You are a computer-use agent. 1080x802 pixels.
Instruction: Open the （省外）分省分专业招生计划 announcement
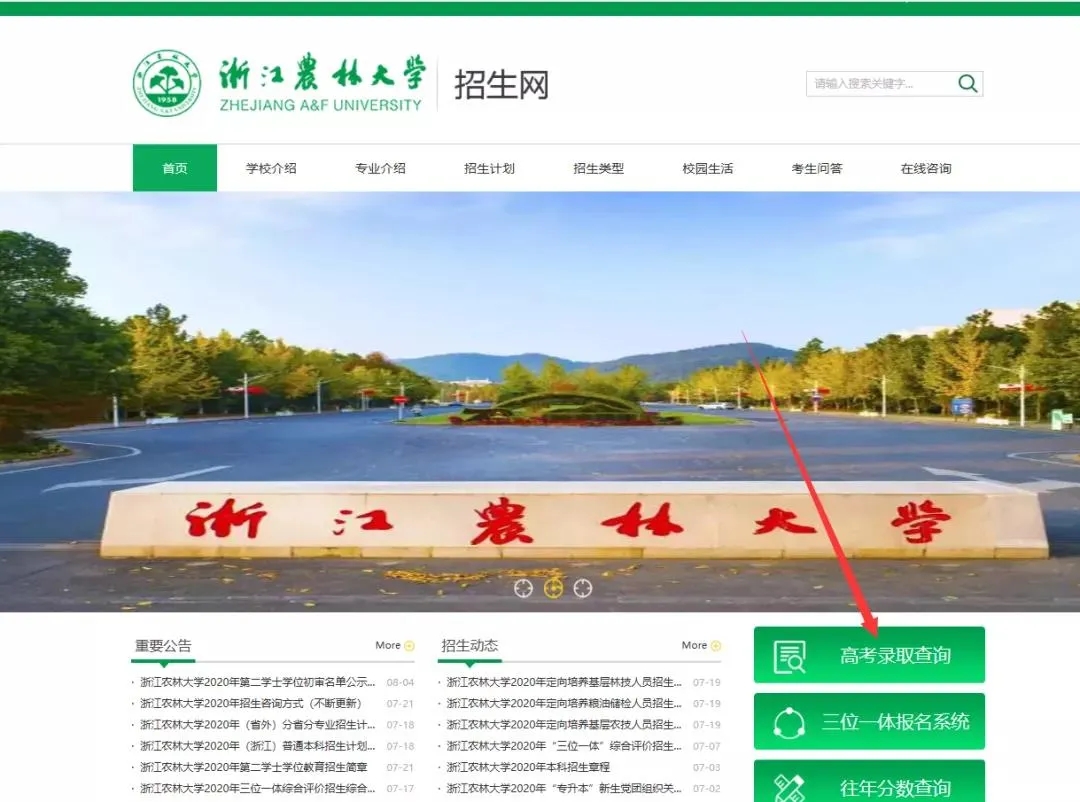click(x=258, y=725)
